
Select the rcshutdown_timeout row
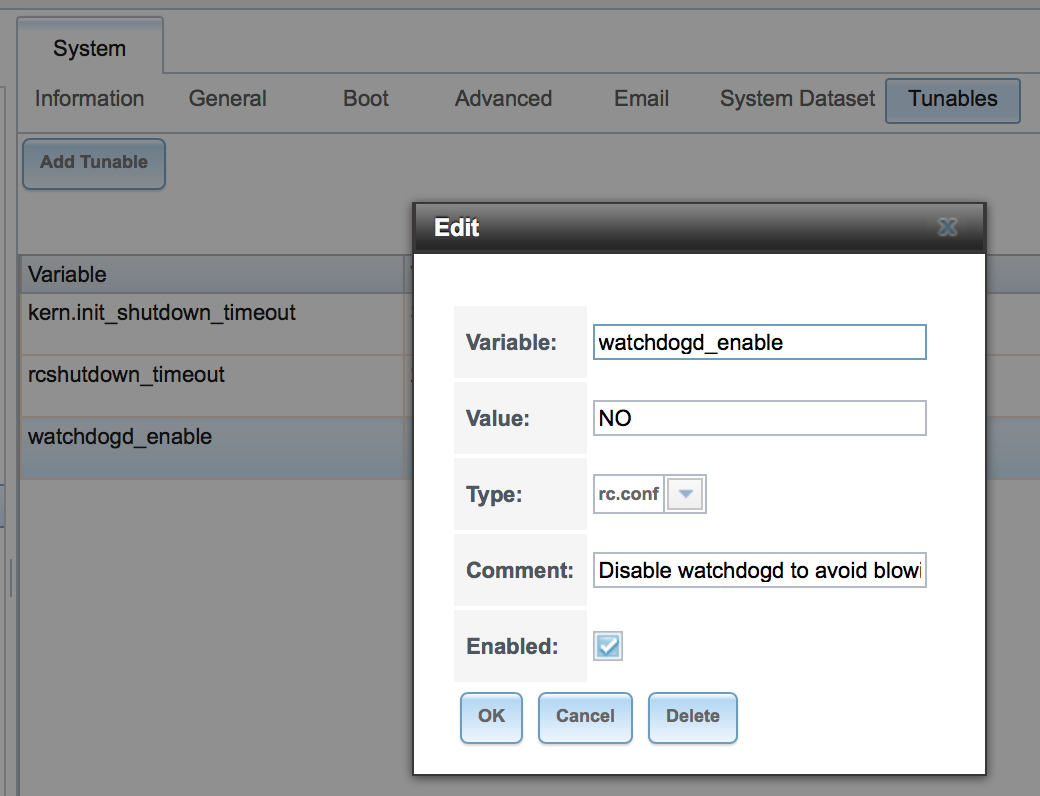212,386
